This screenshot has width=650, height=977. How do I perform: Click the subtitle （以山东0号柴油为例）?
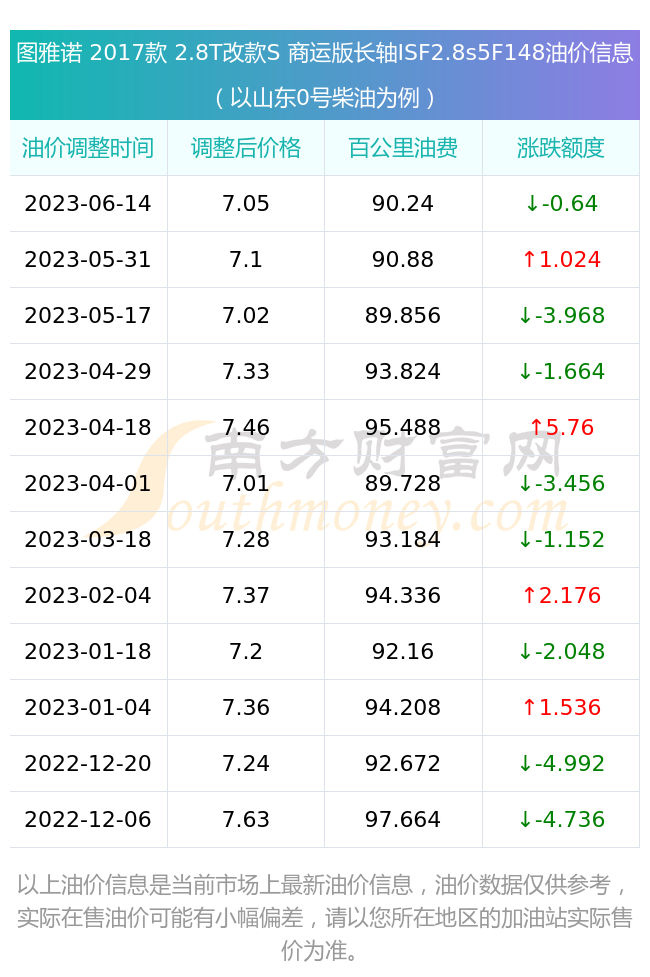(x=325, y=98)
